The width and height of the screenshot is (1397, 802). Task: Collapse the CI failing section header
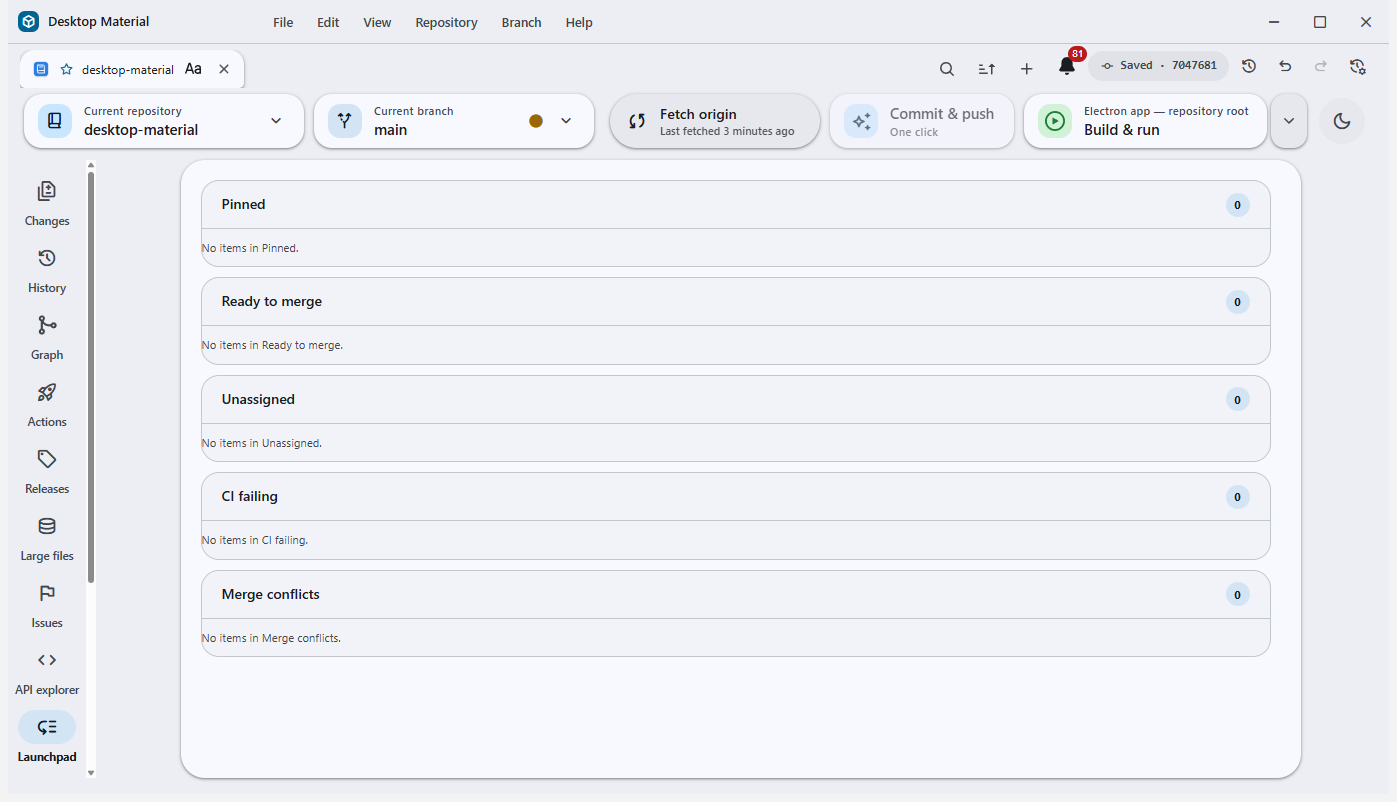point(736,497)
